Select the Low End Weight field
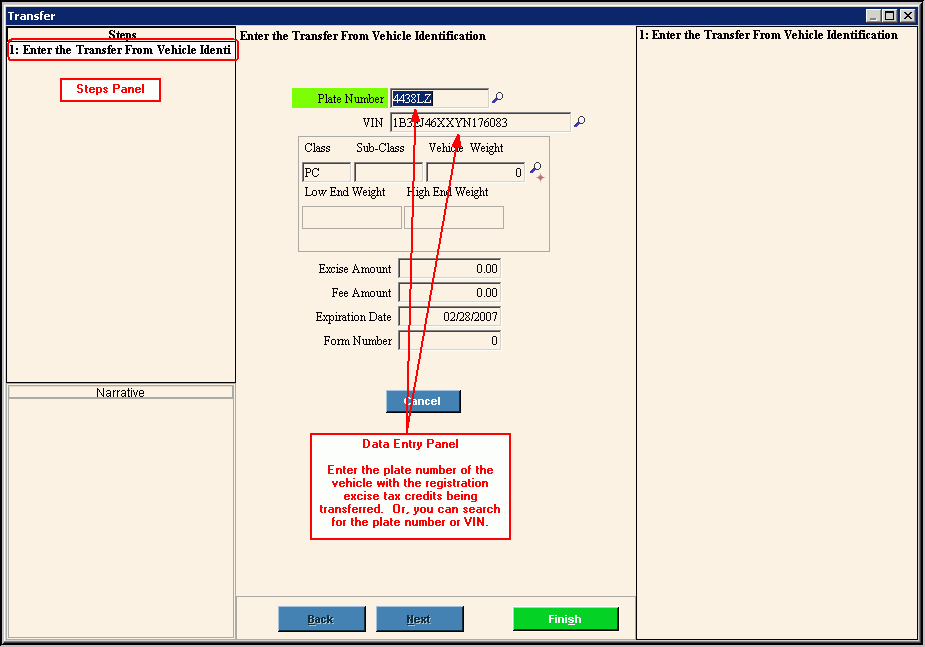925x647 pixels. click(351, 217)
